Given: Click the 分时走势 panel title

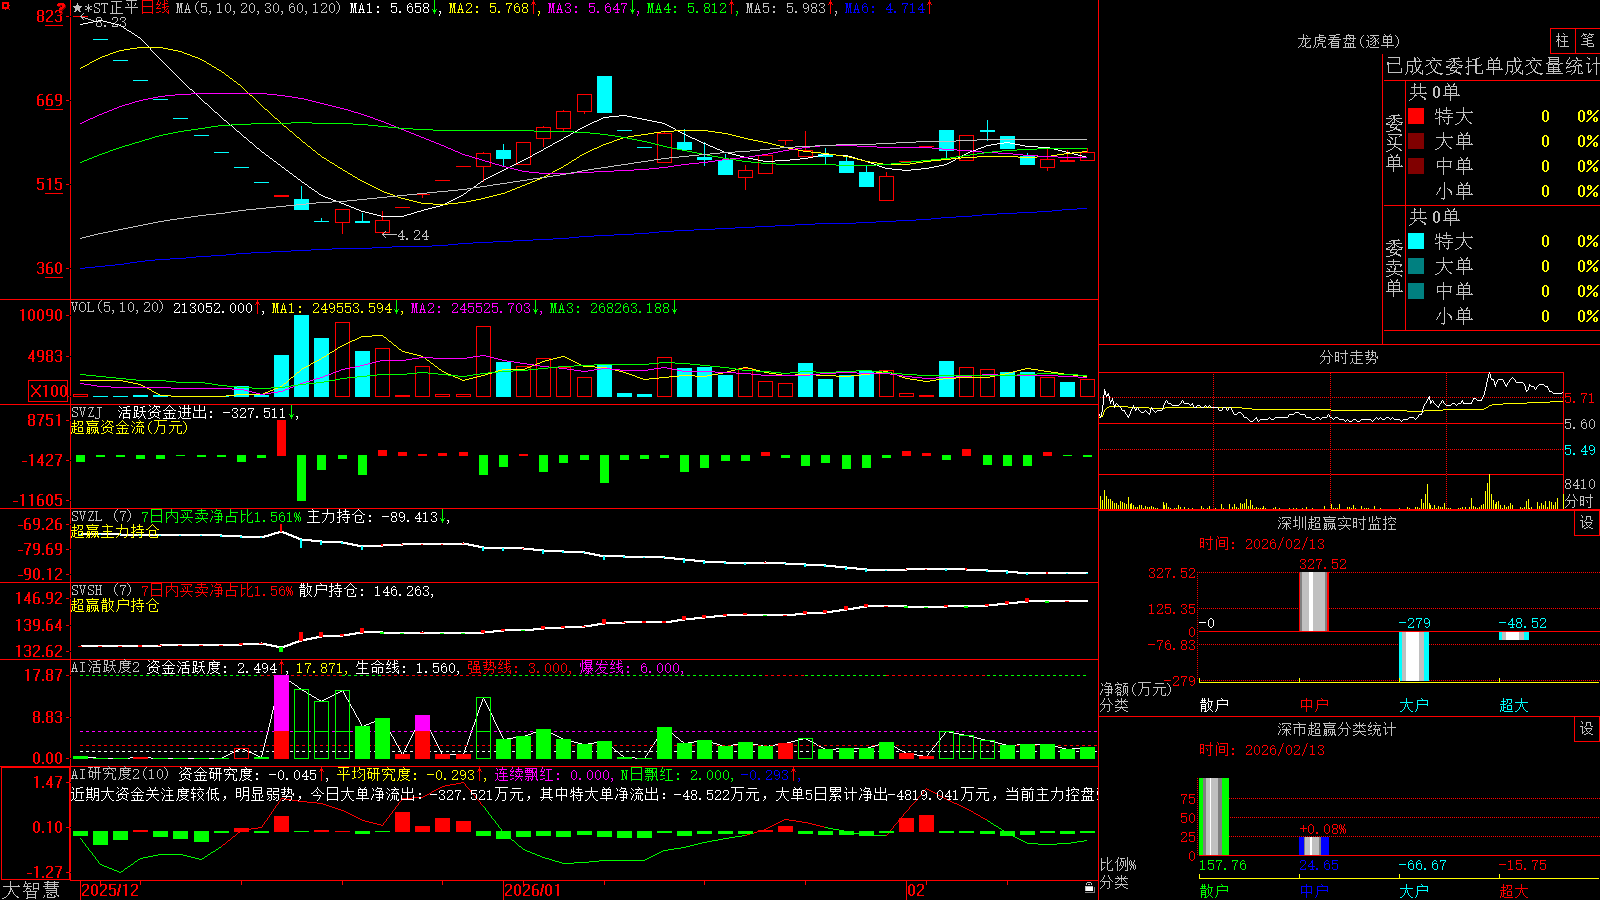Looking at the screenshot, I should (x=1349, y=357).
